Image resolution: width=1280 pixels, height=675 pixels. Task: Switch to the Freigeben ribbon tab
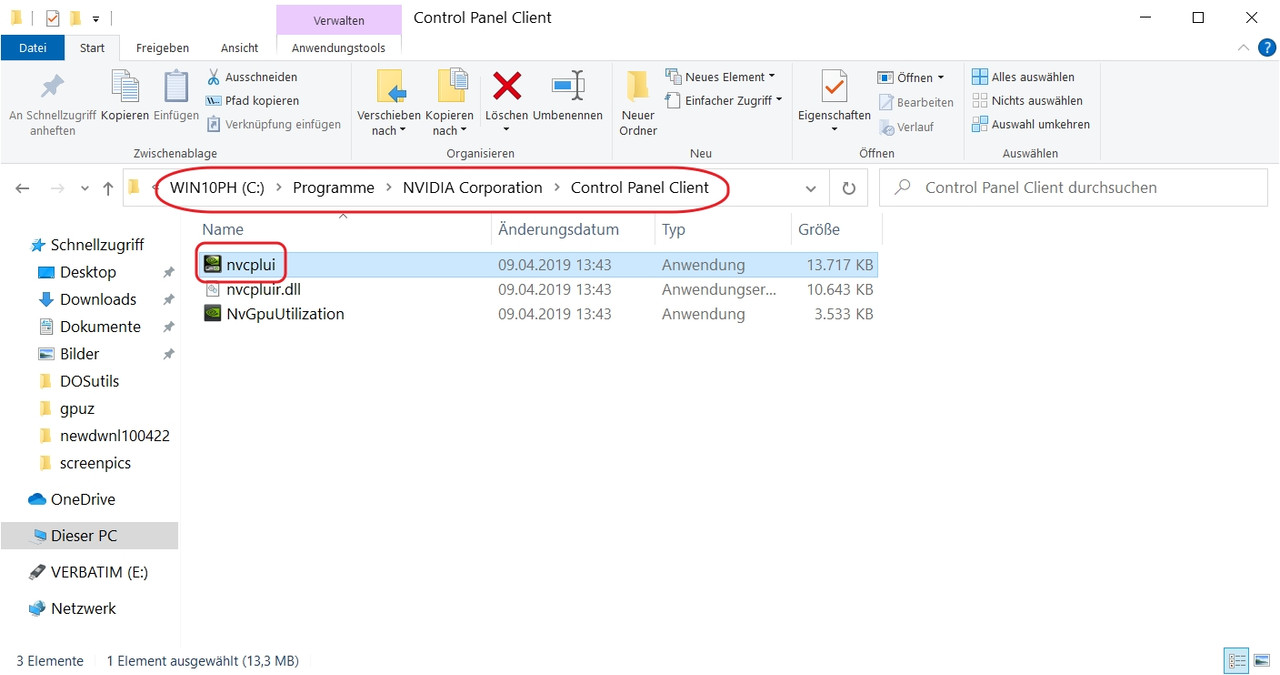(x=162, y=47)
